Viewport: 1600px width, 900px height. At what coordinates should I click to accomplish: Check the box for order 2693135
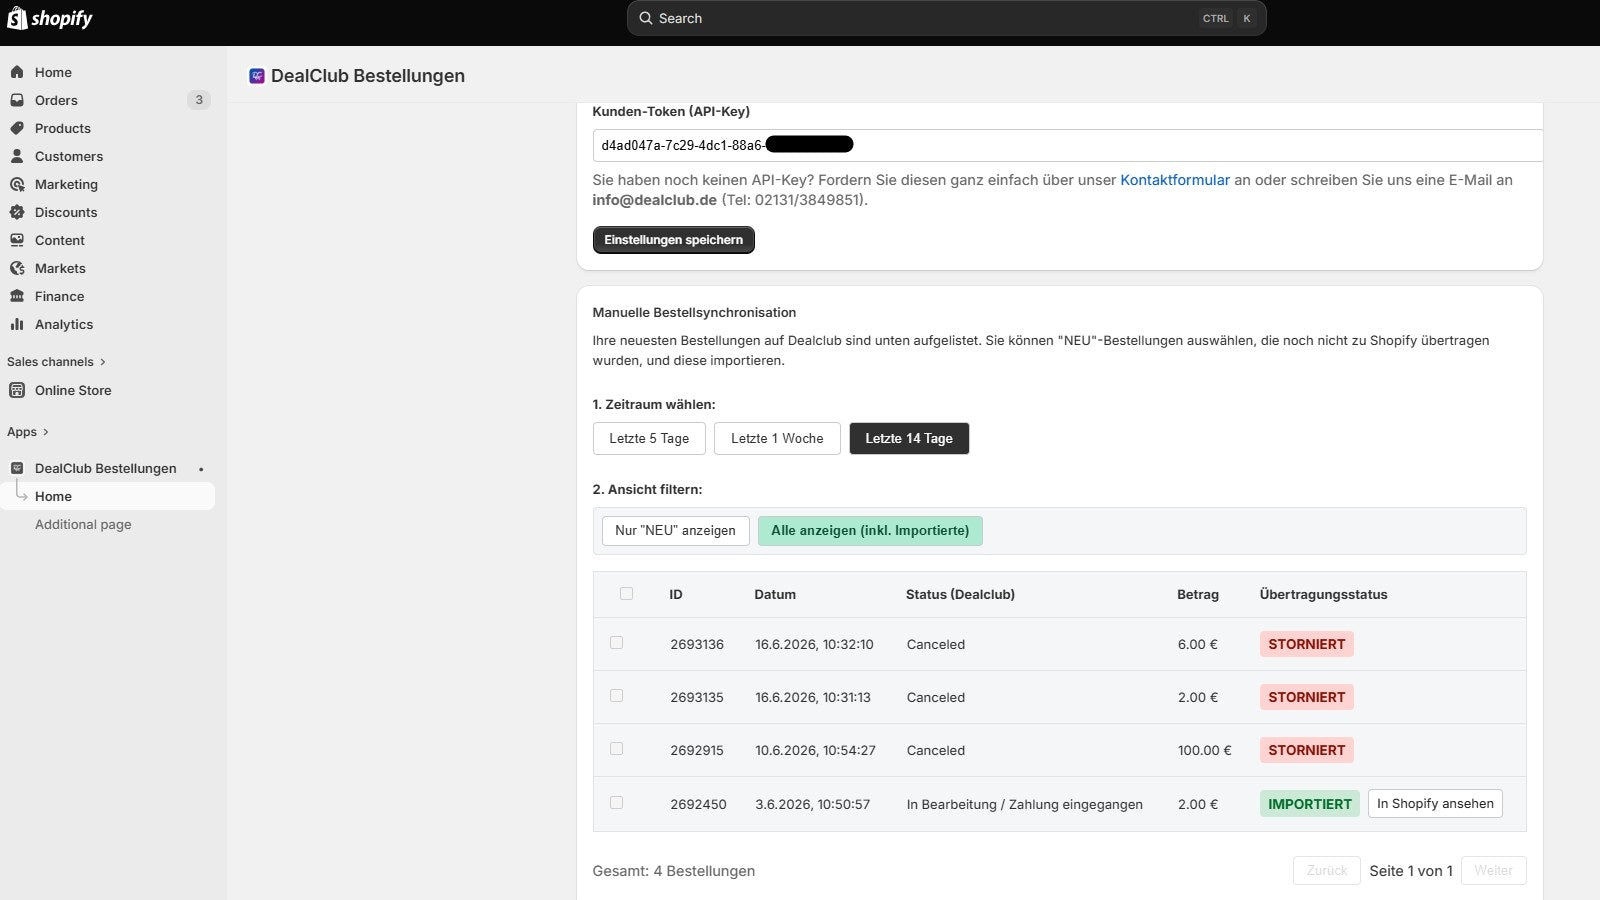pyautogui.click(x=616, y=696)
